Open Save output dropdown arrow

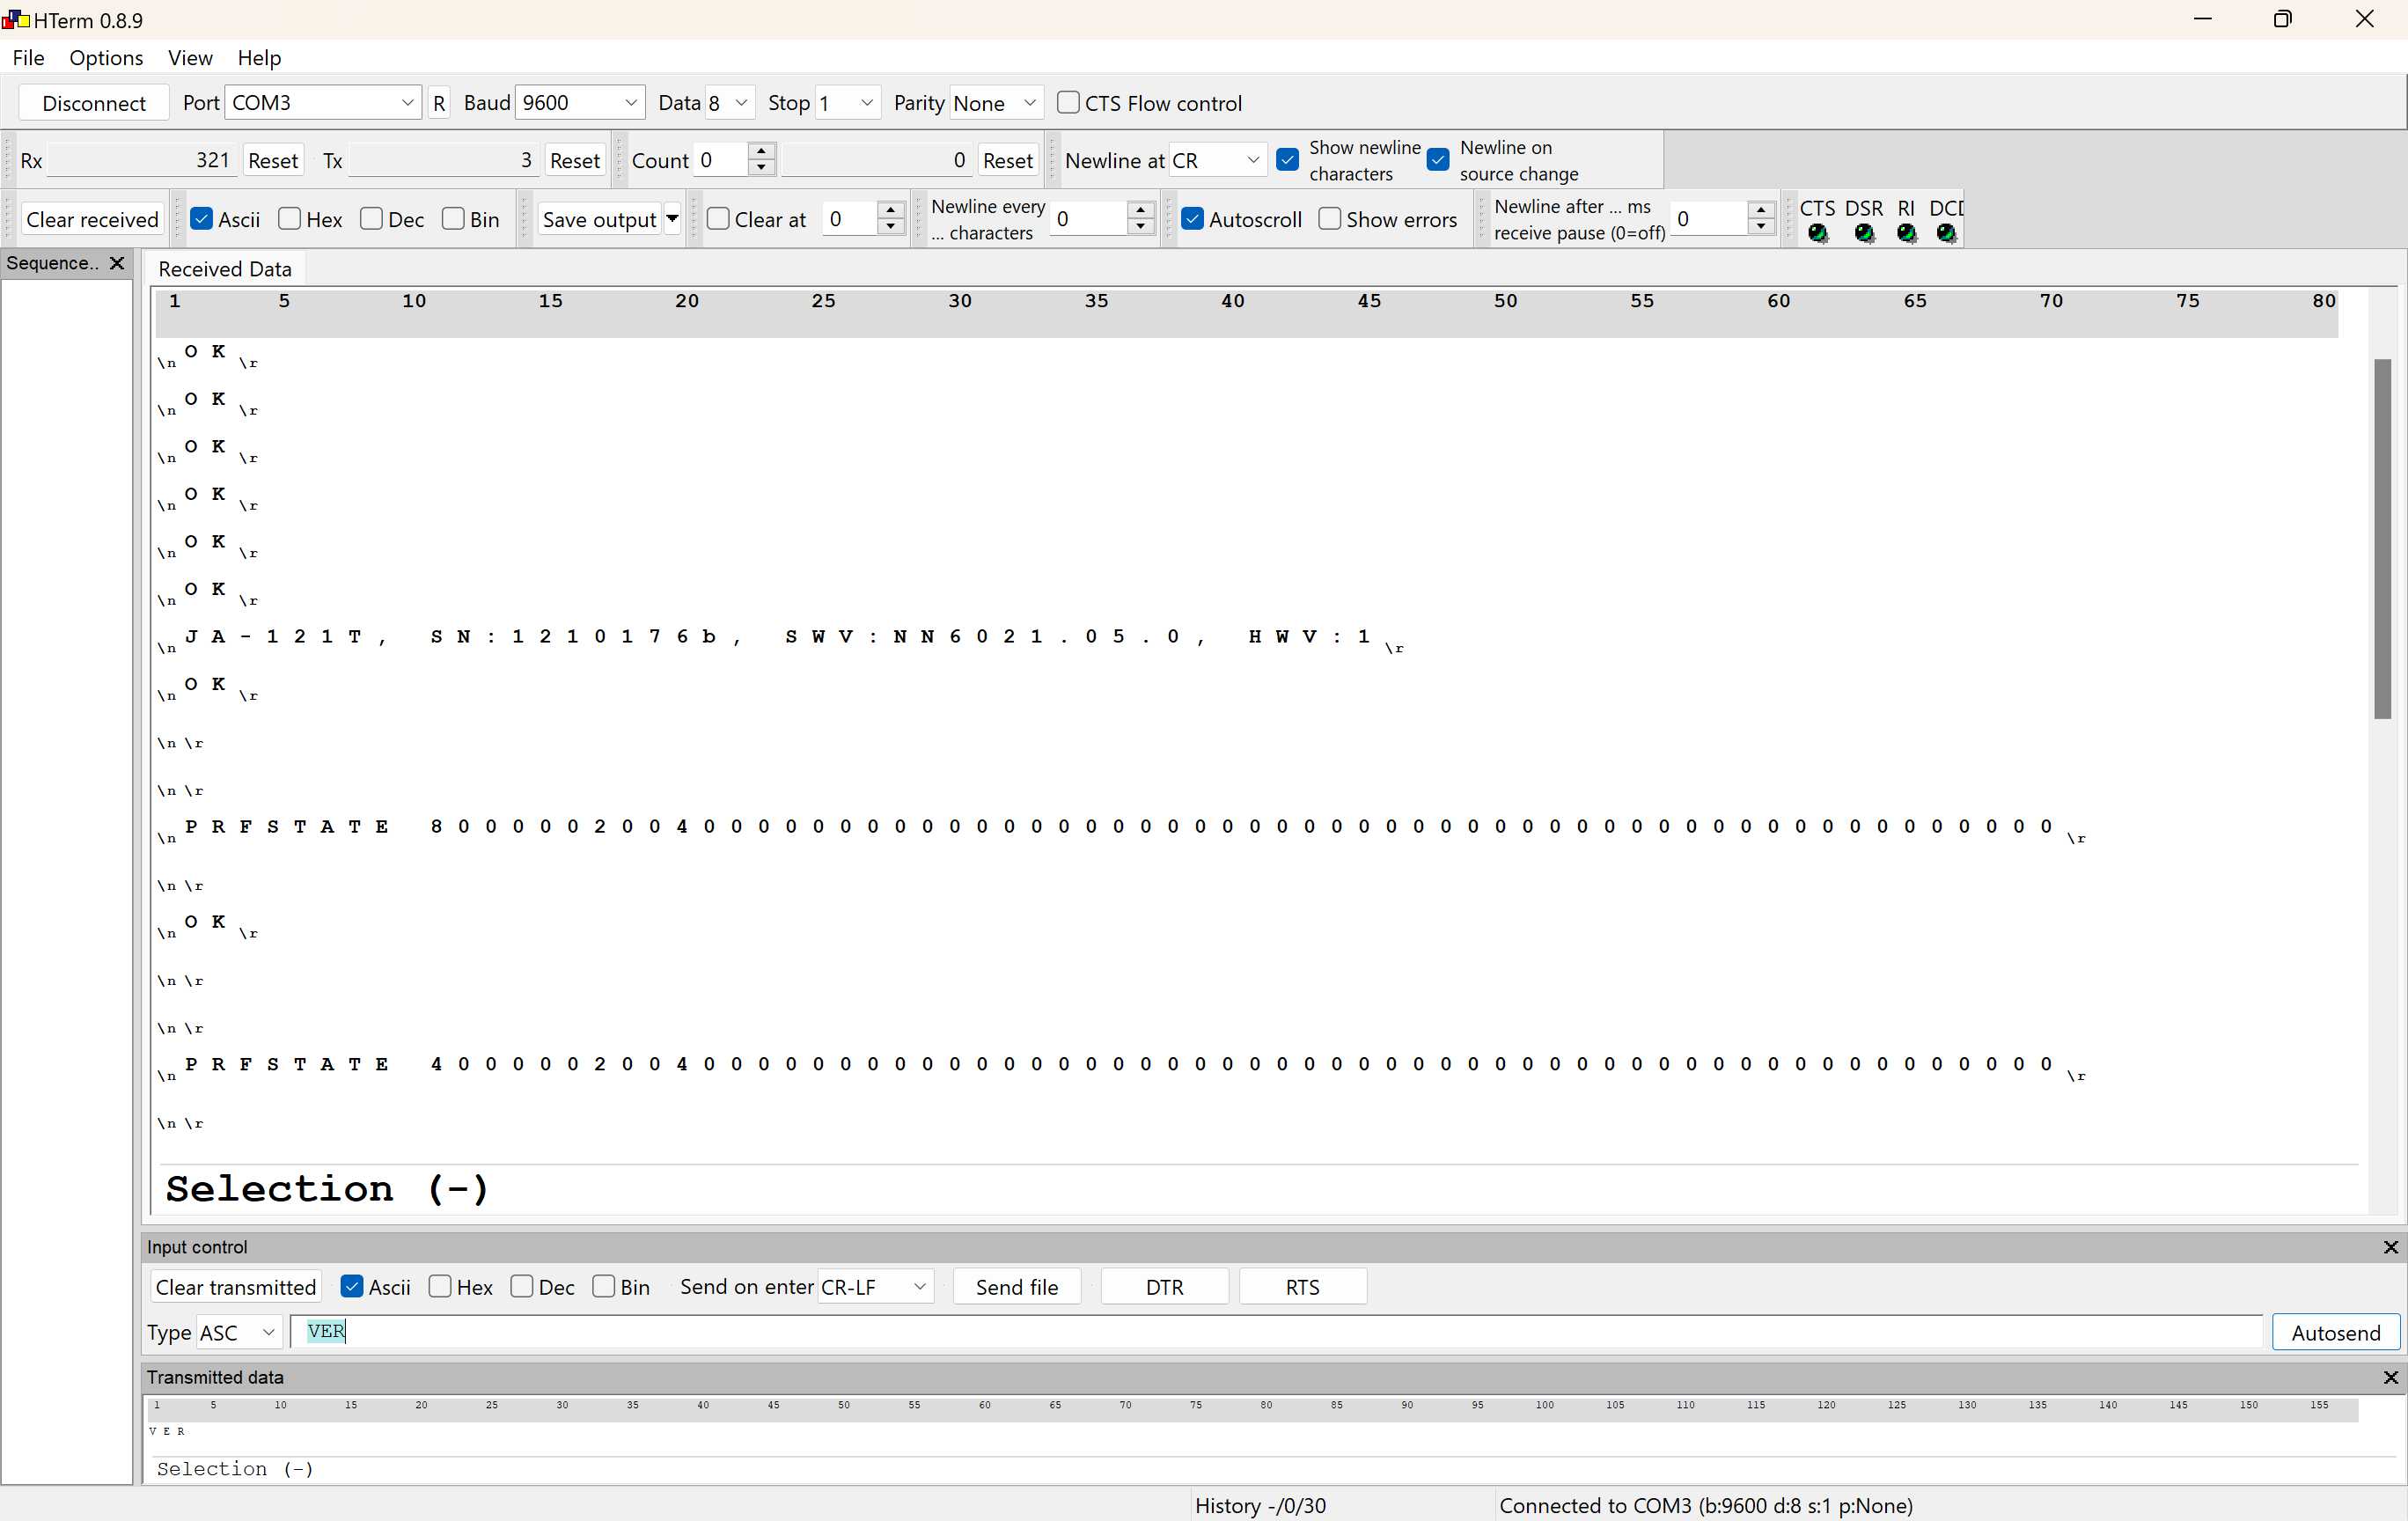tap(672, 219)
